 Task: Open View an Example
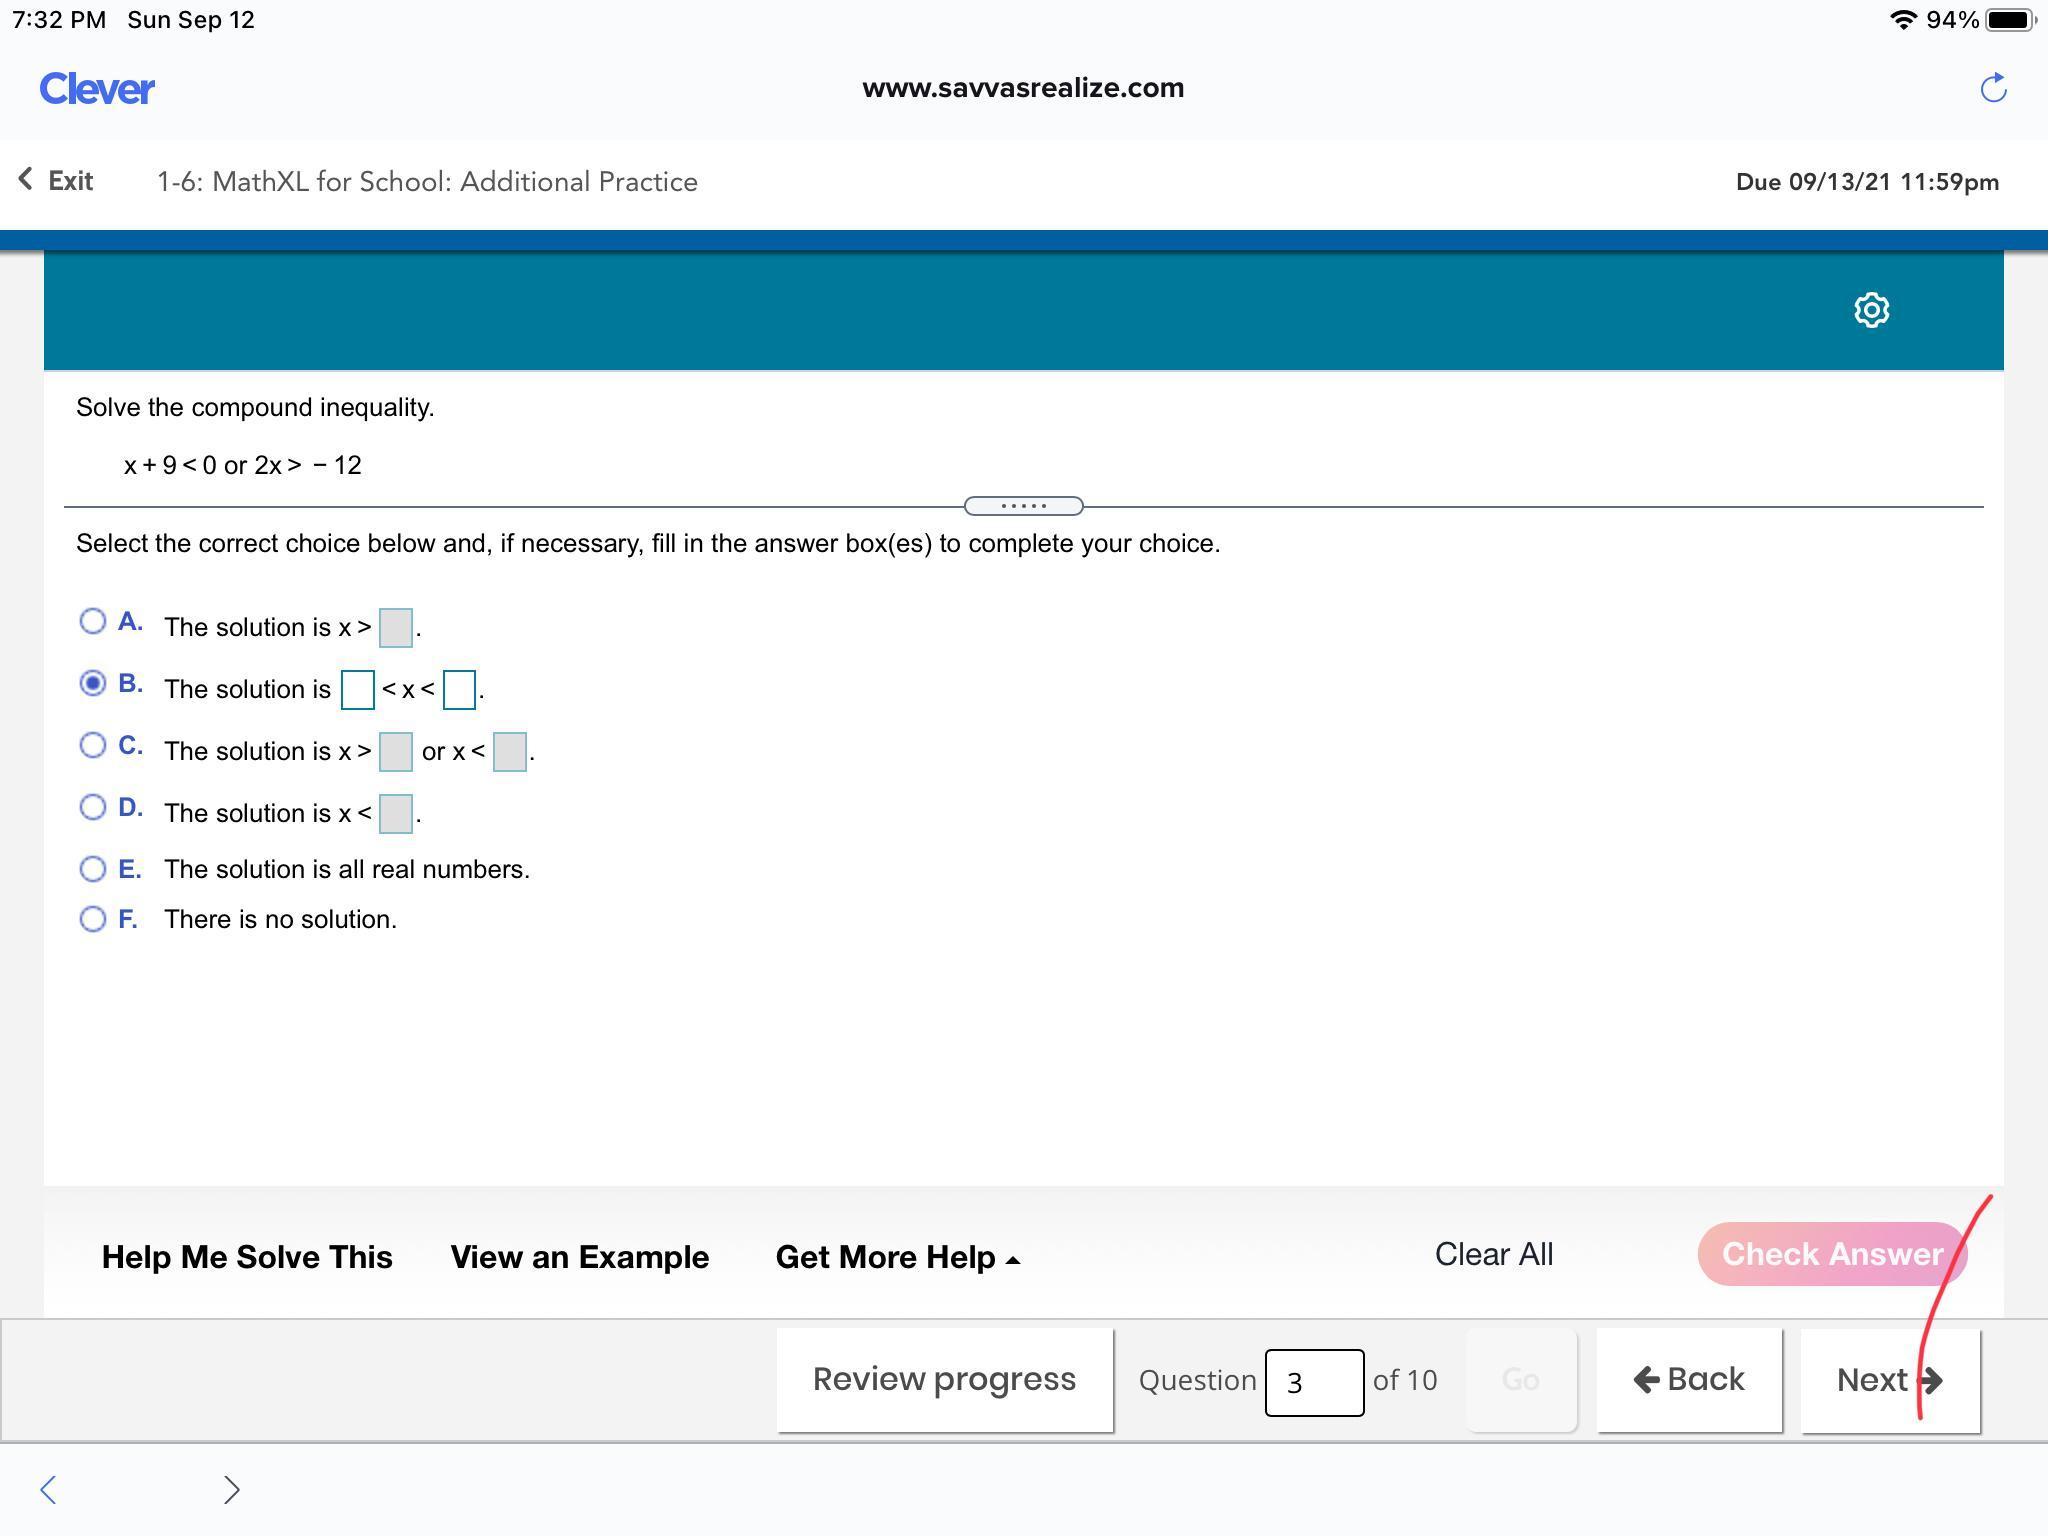(579, 1257)
